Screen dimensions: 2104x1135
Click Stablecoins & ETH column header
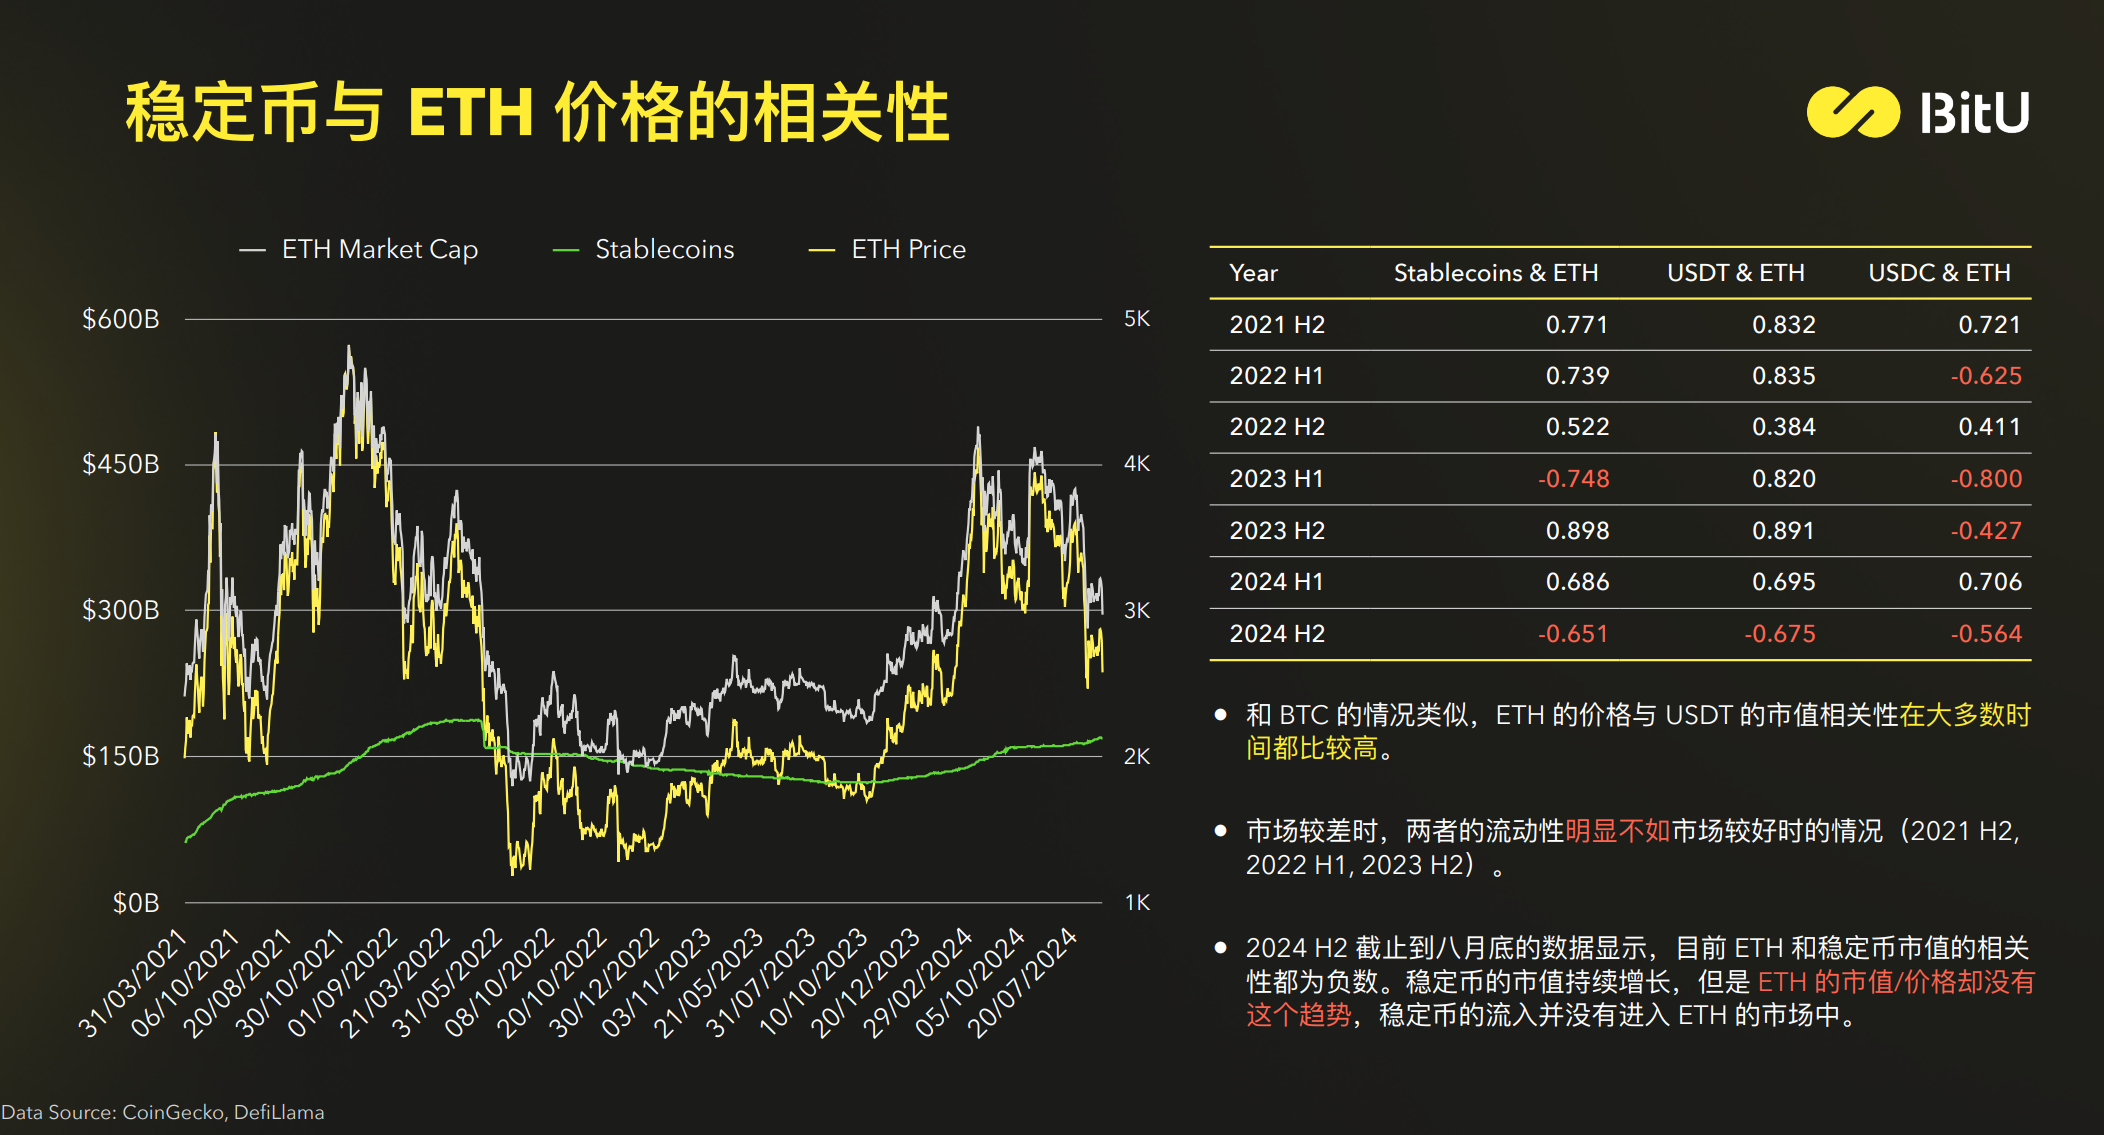pyautogui.click(x=1495, y=273)
